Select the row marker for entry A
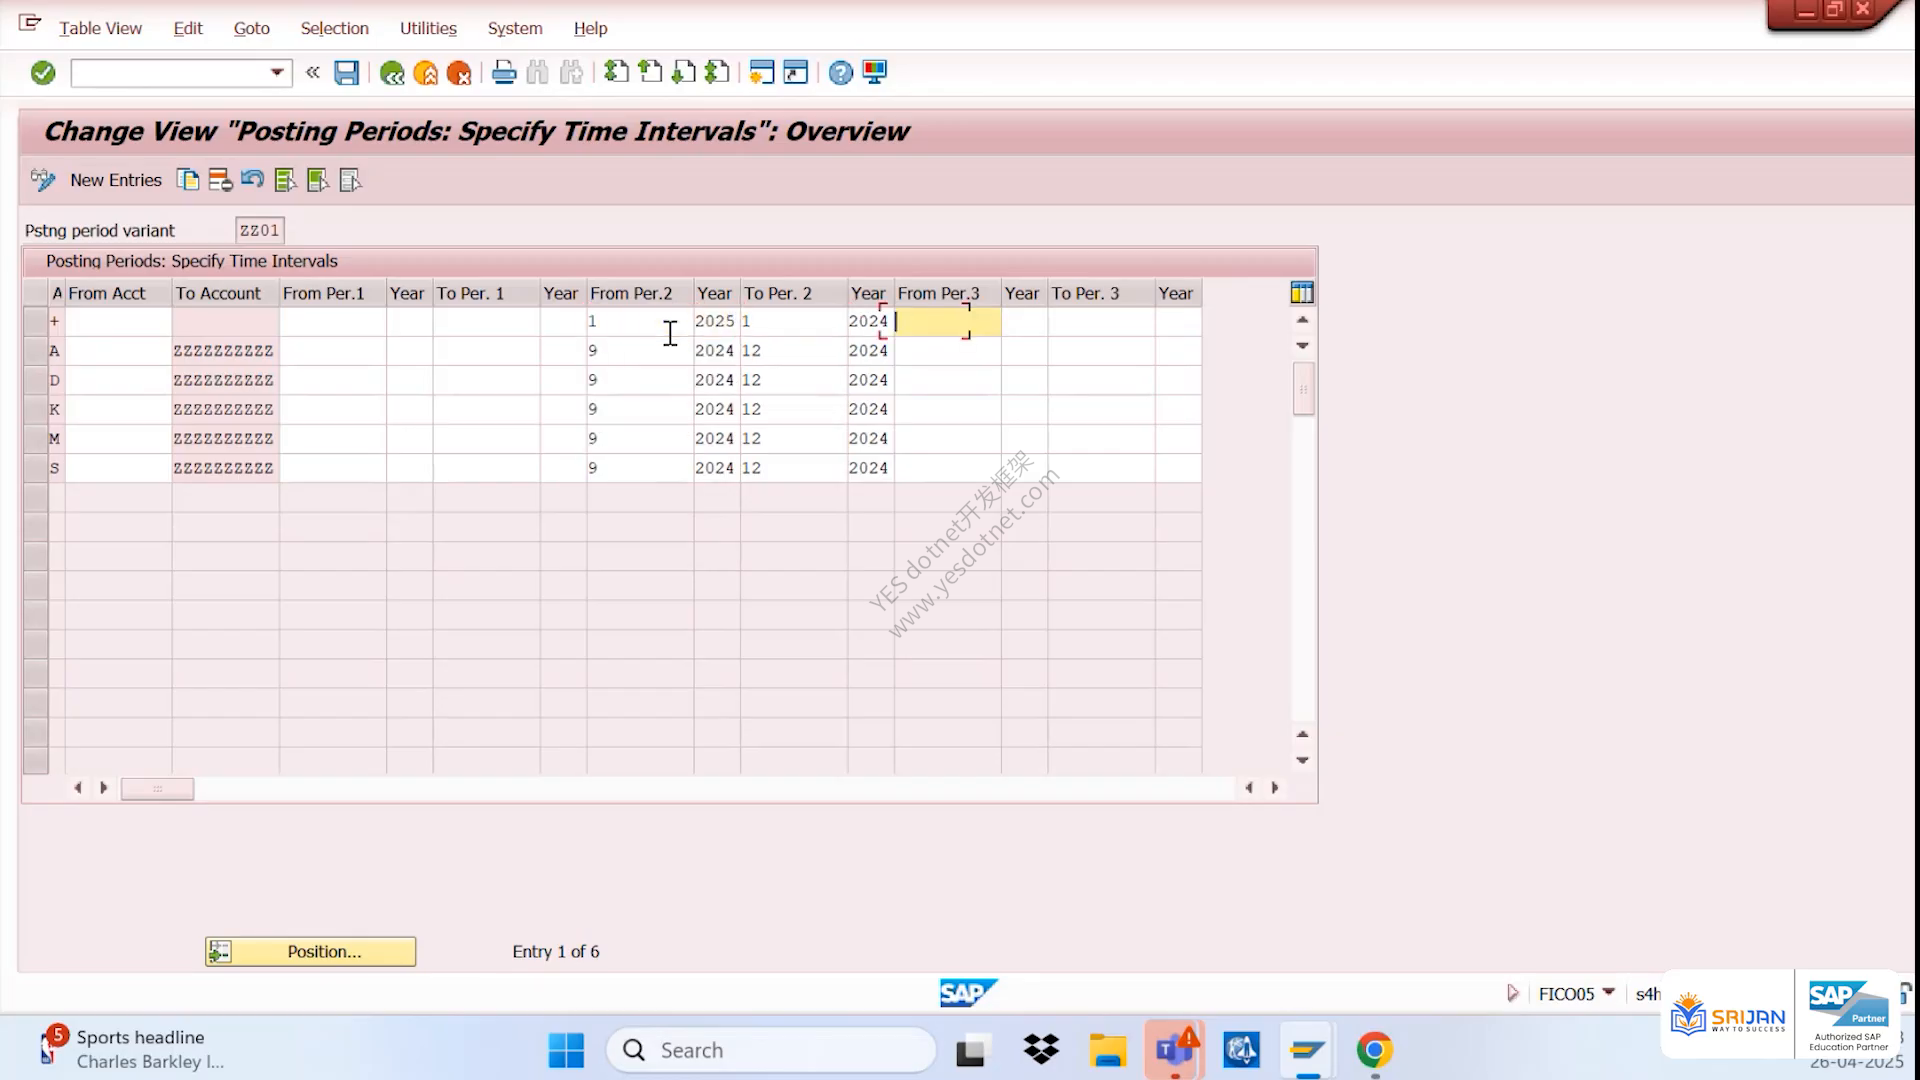Viewport: 1920px width, 1080px height. point(36,351)
